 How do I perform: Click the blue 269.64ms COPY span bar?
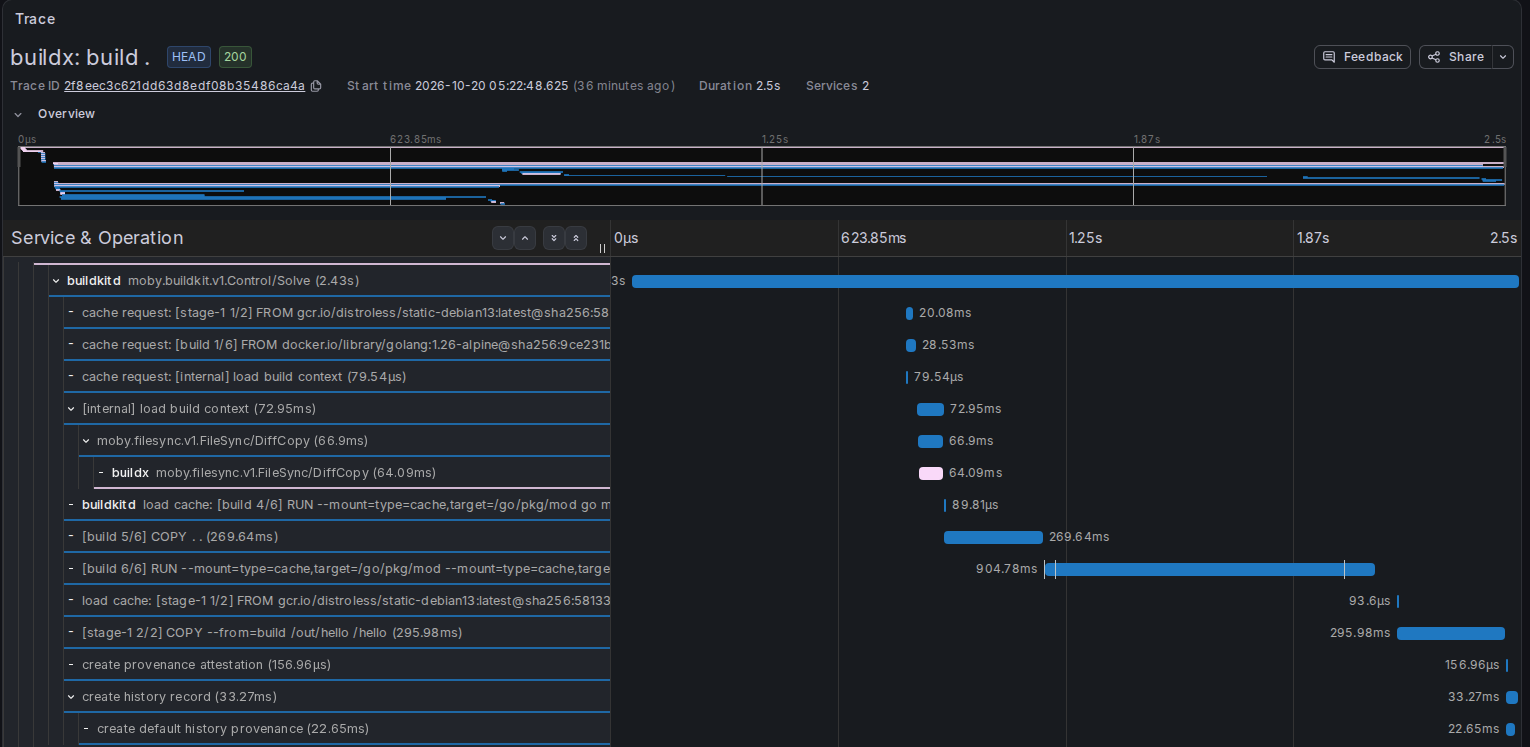[x=993, y=537]
